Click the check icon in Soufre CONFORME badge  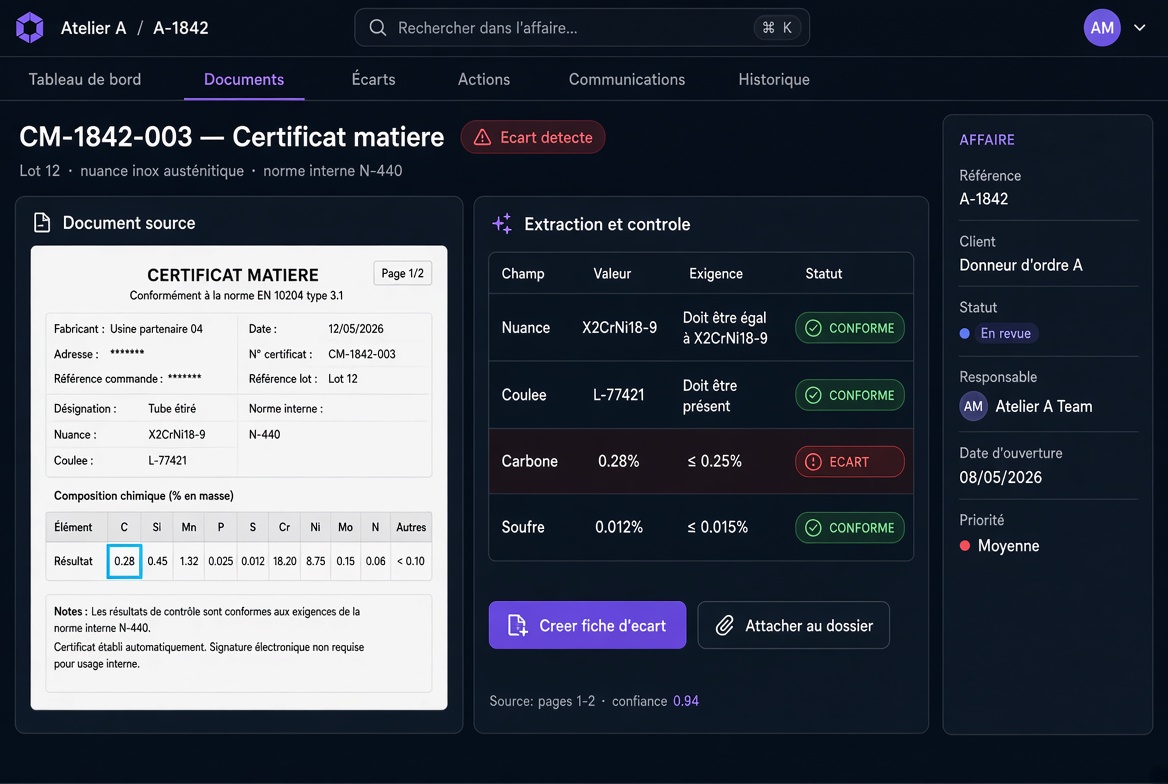[813, 528]
